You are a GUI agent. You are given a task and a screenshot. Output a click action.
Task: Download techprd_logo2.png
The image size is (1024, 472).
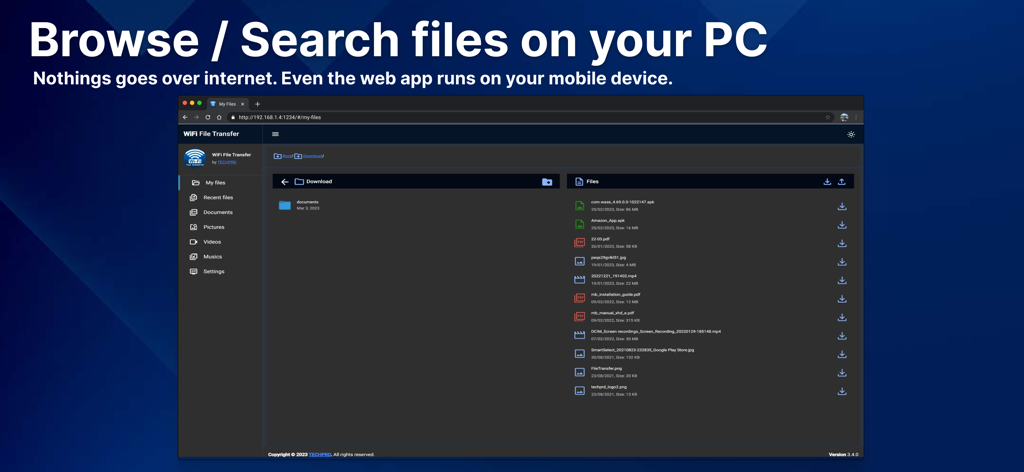pyautogui.click(x=842, y=391)
